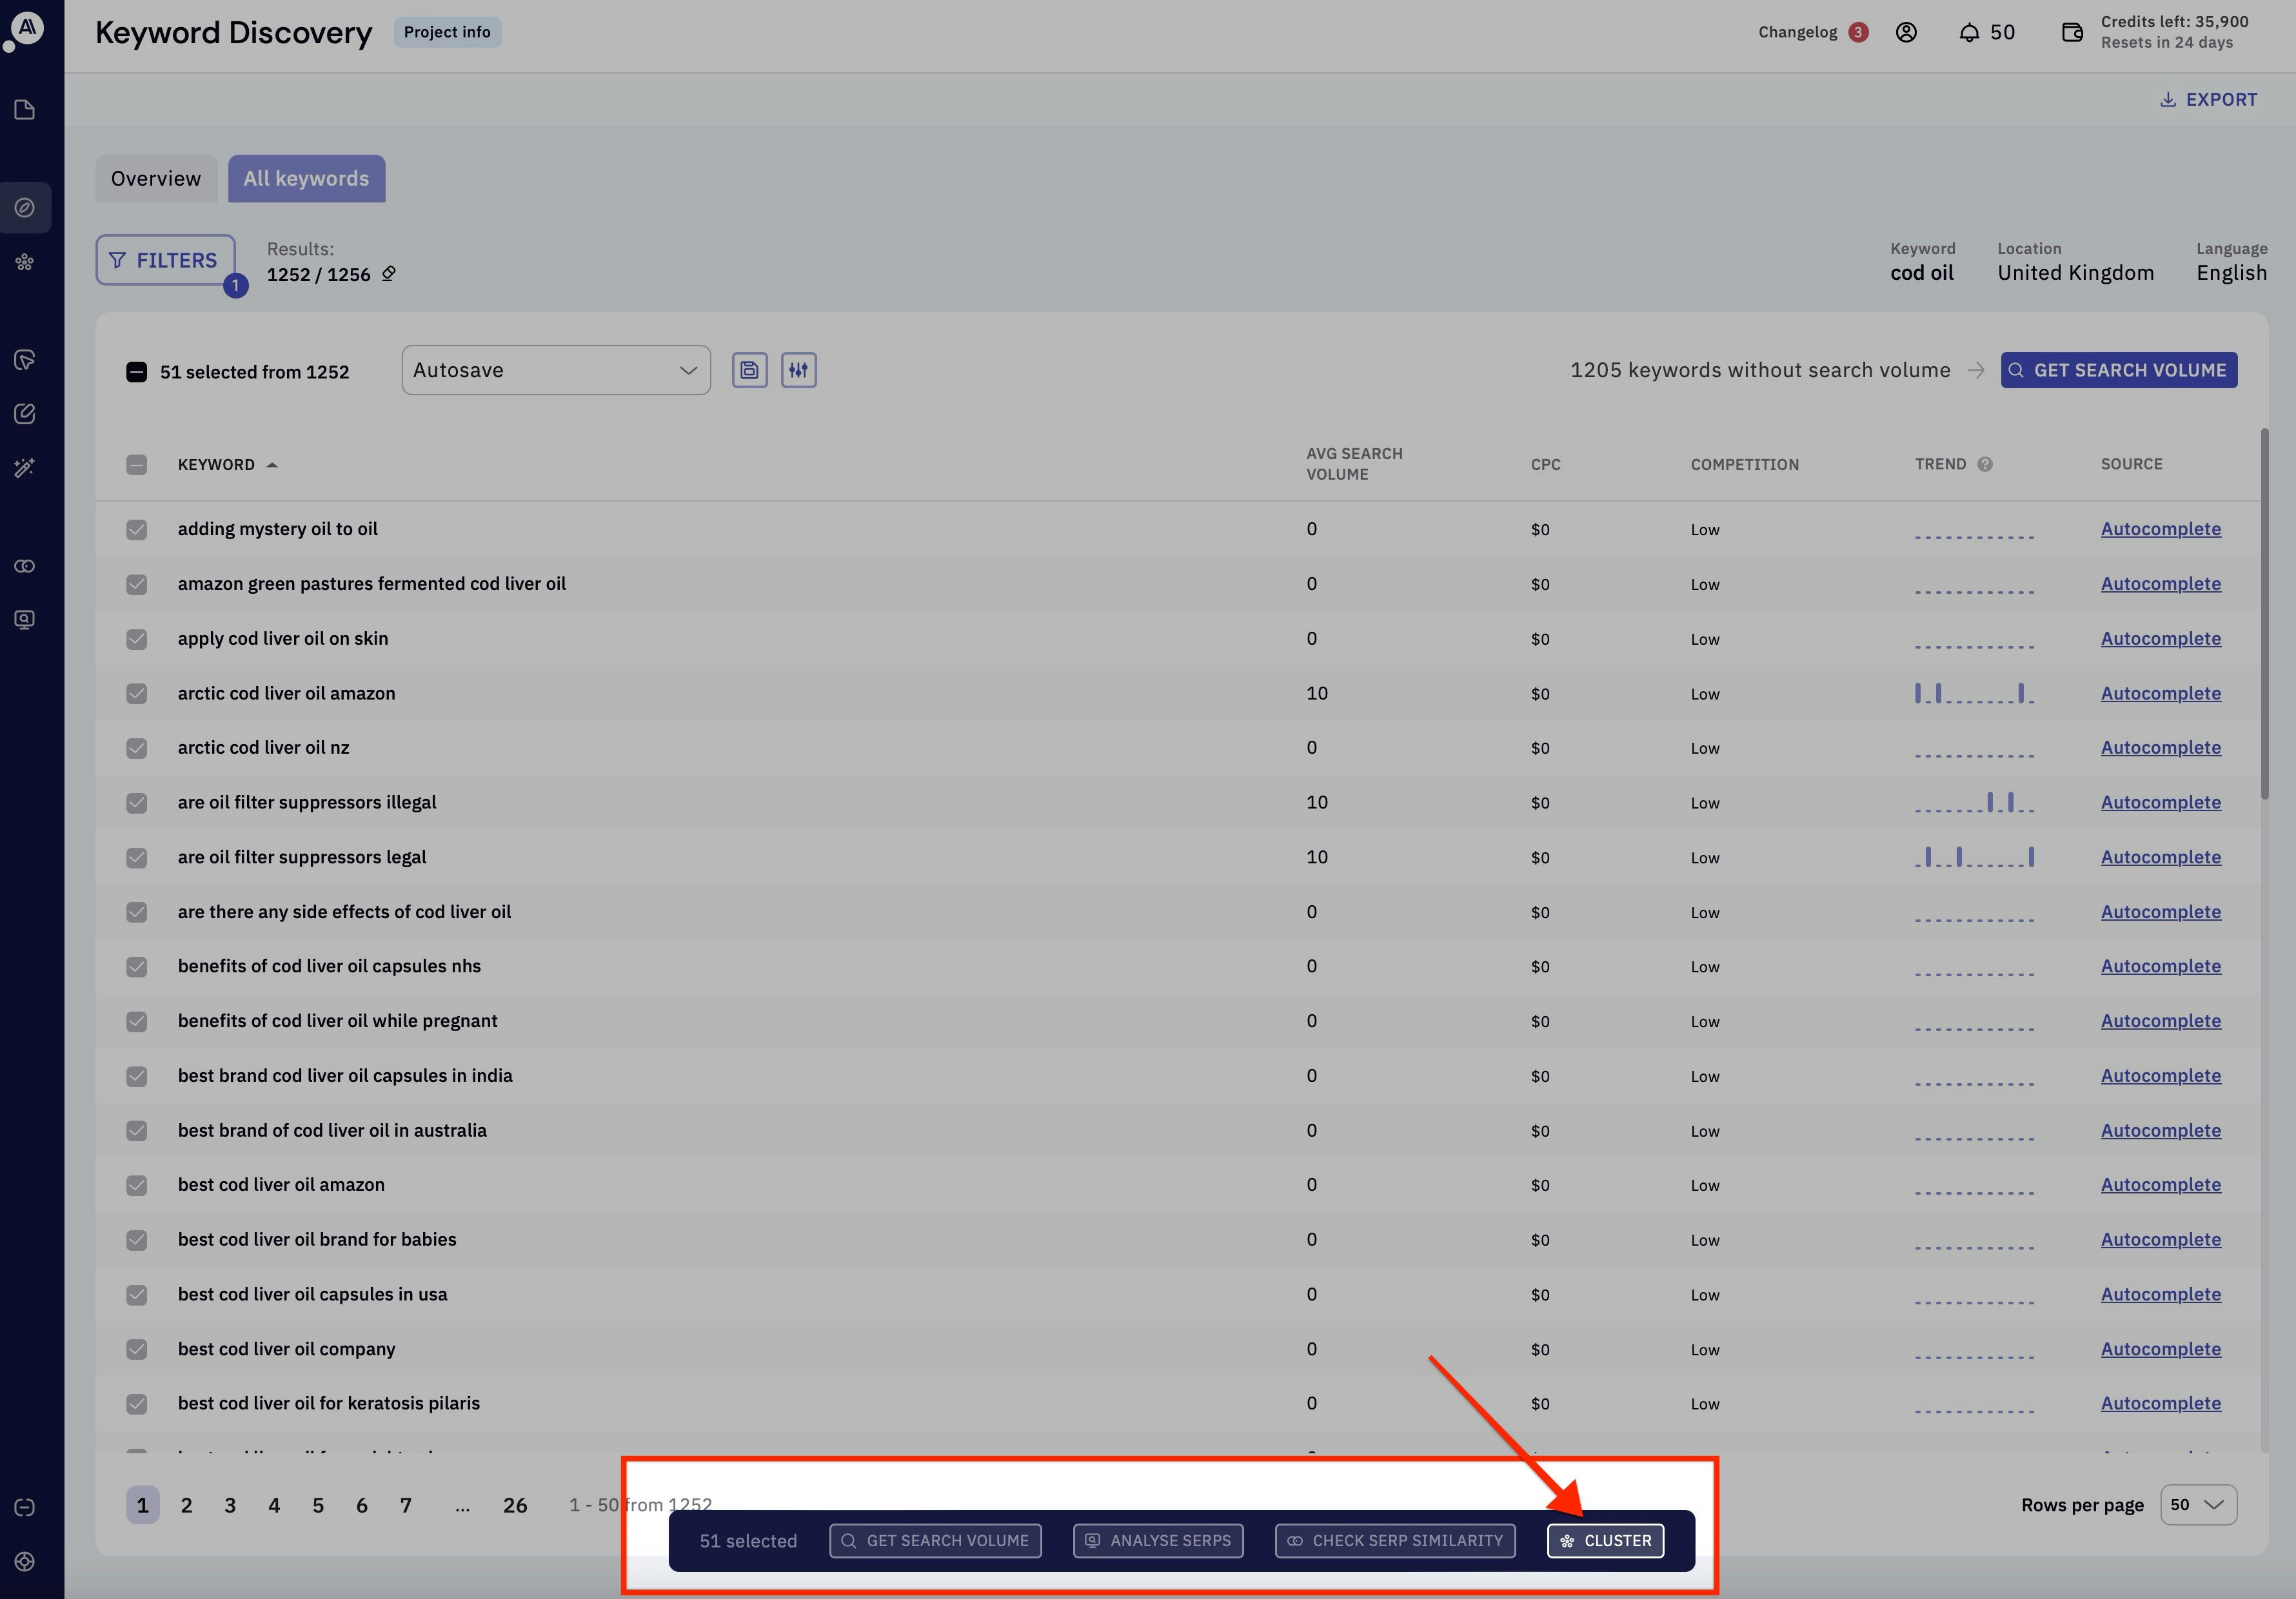Uncheck 'adding mystery oil to oil' row
Image resolution: width=2296 pixels, height=1599 pixels.
[137, 529]
